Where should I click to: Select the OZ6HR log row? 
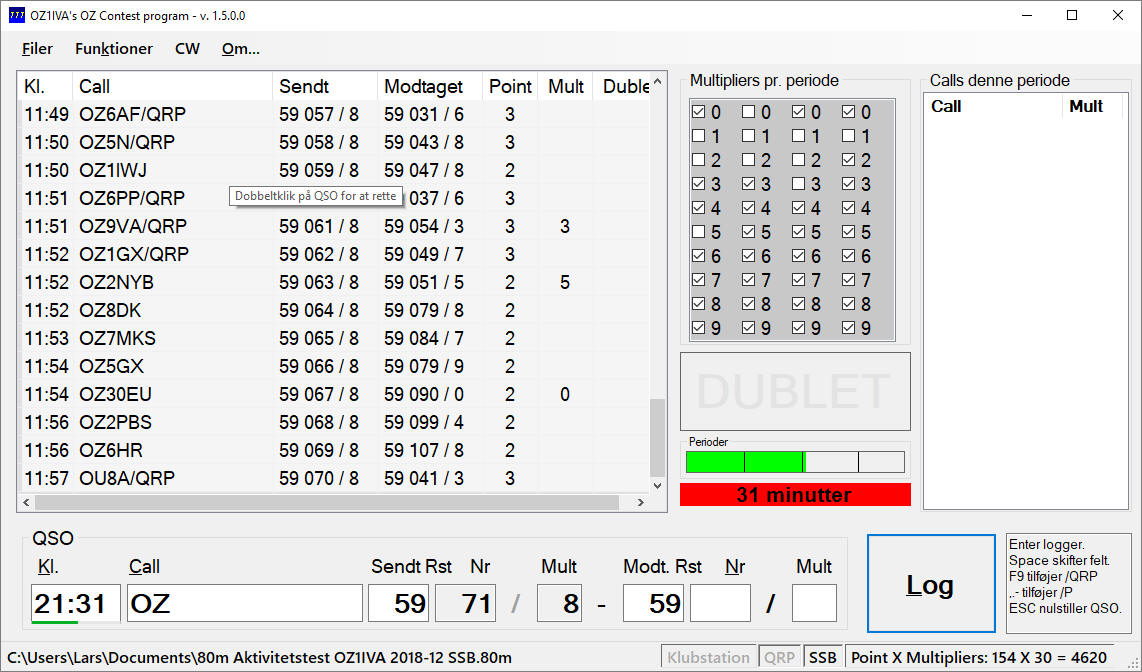[x=334, y=451]
